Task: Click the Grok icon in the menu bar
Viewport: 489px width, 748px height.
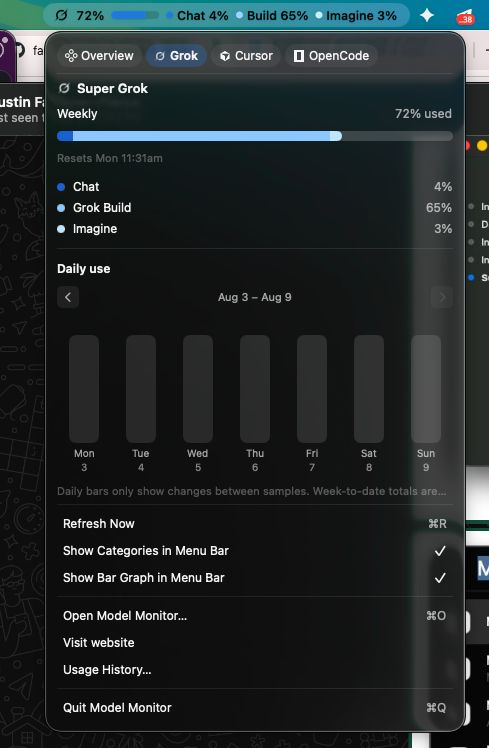Action: point(61,15)
